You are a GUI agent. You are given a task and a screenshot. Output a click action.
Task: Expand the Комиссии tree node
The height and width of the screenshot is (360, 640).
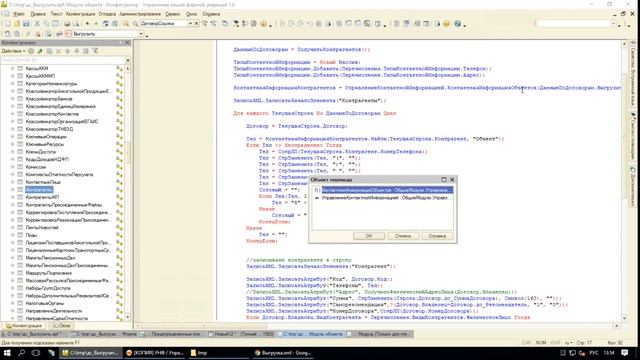pos(13,167)
